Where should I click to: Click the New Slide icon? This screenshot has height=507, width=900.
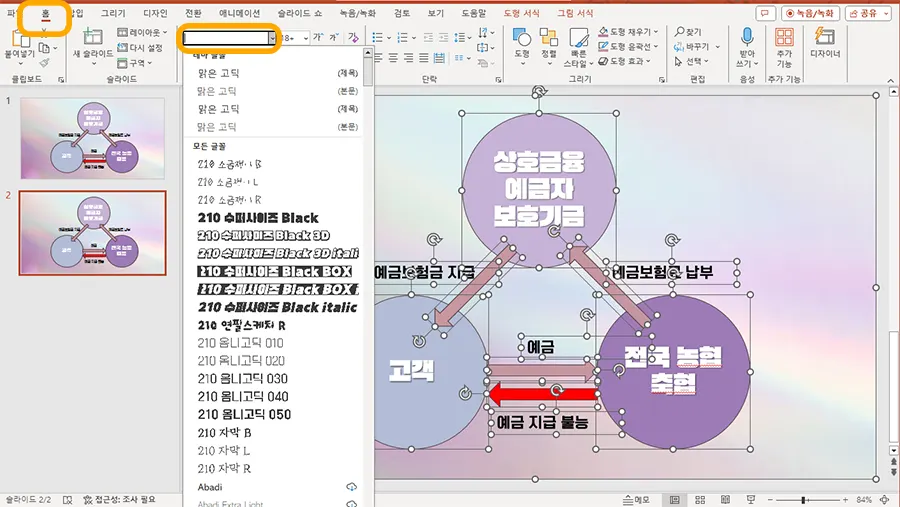[x=92, y=37]
